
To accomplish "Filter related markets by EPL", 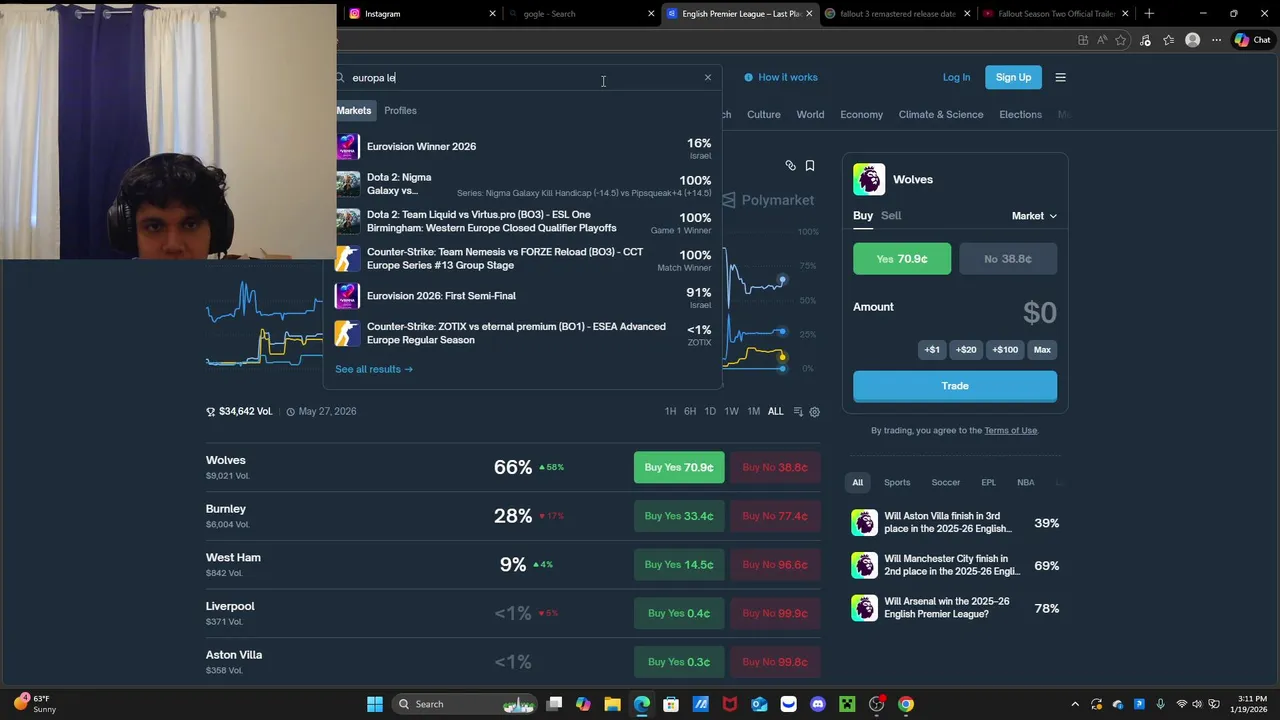I will (988, 482).
